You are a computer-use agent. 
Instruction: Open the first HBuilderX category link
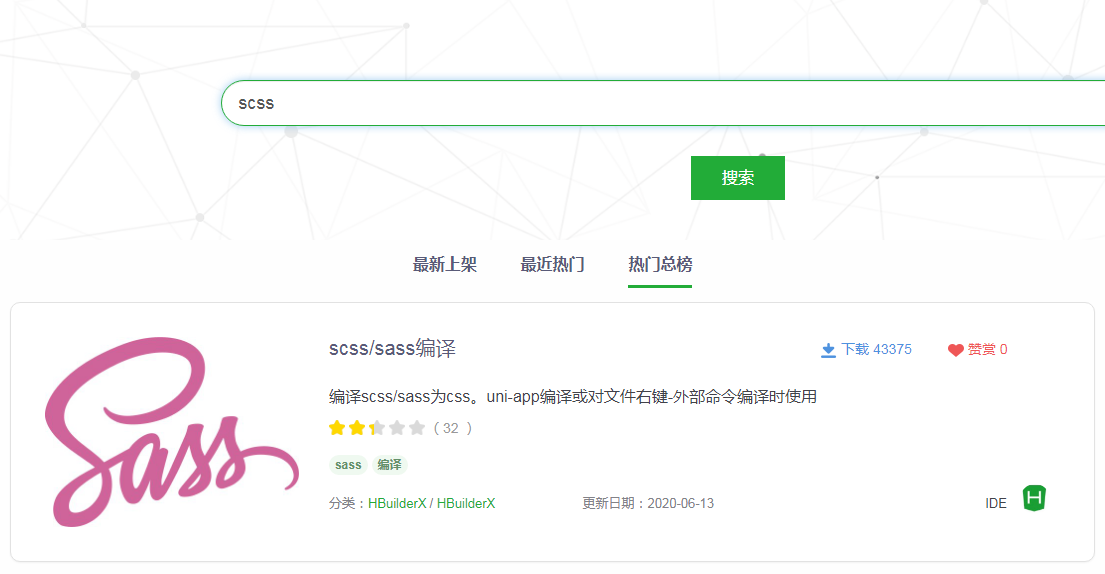pyautogui.click(x=397, y=504)
